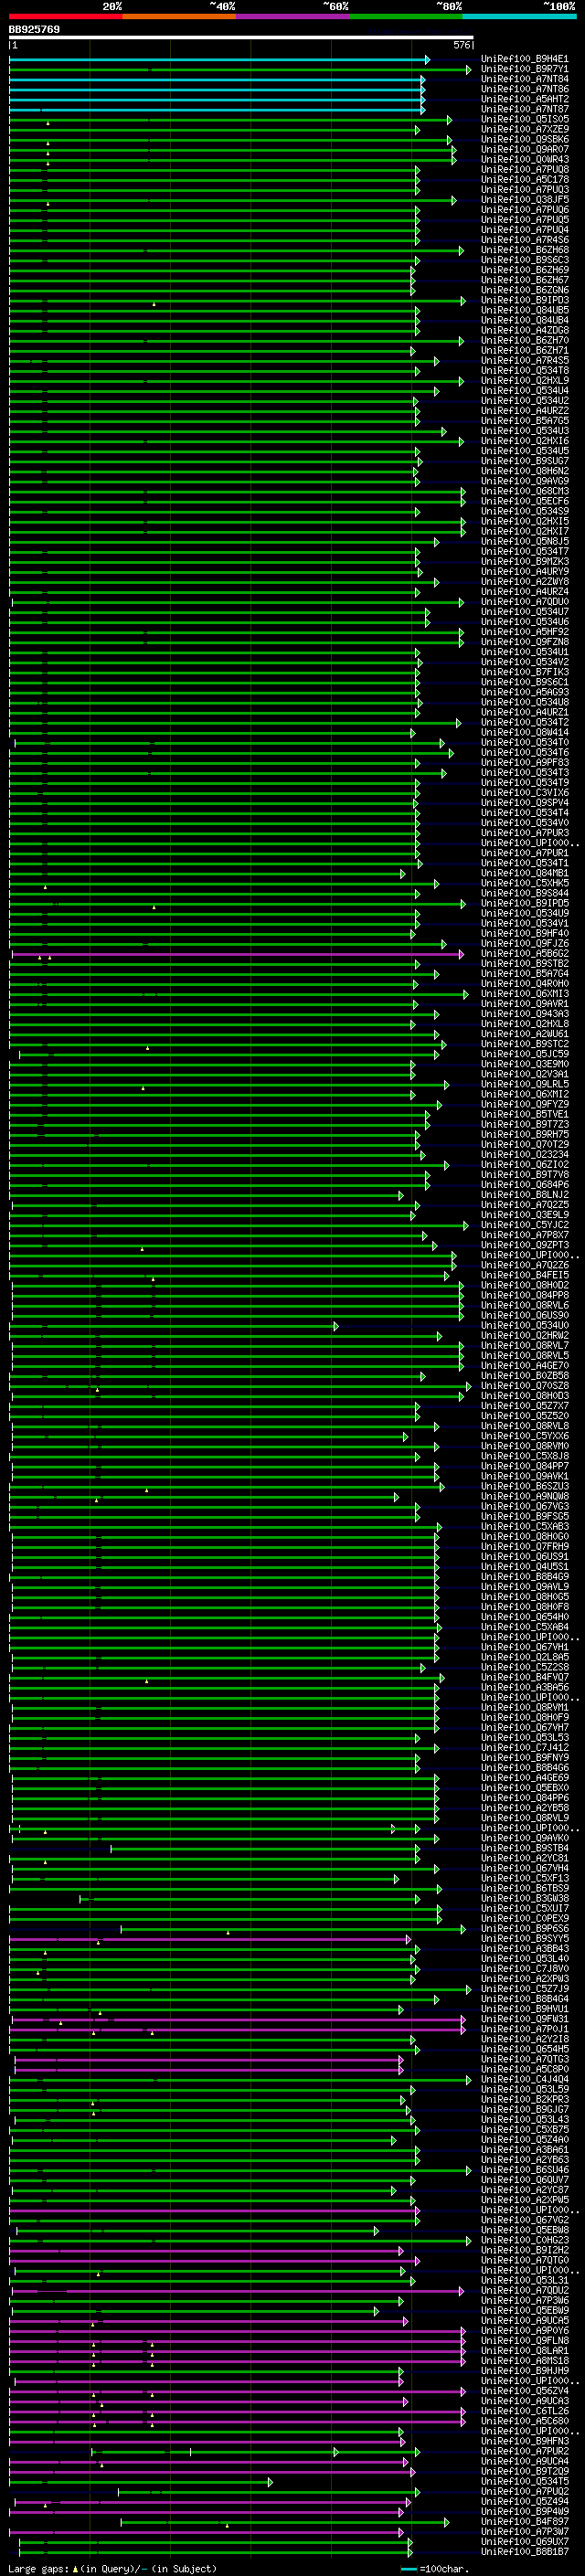Image resolution: width=585 pixels, height=2576 pixels.
Task: Open hit UniRef100_A7NT84
Action: coord(524,79)
